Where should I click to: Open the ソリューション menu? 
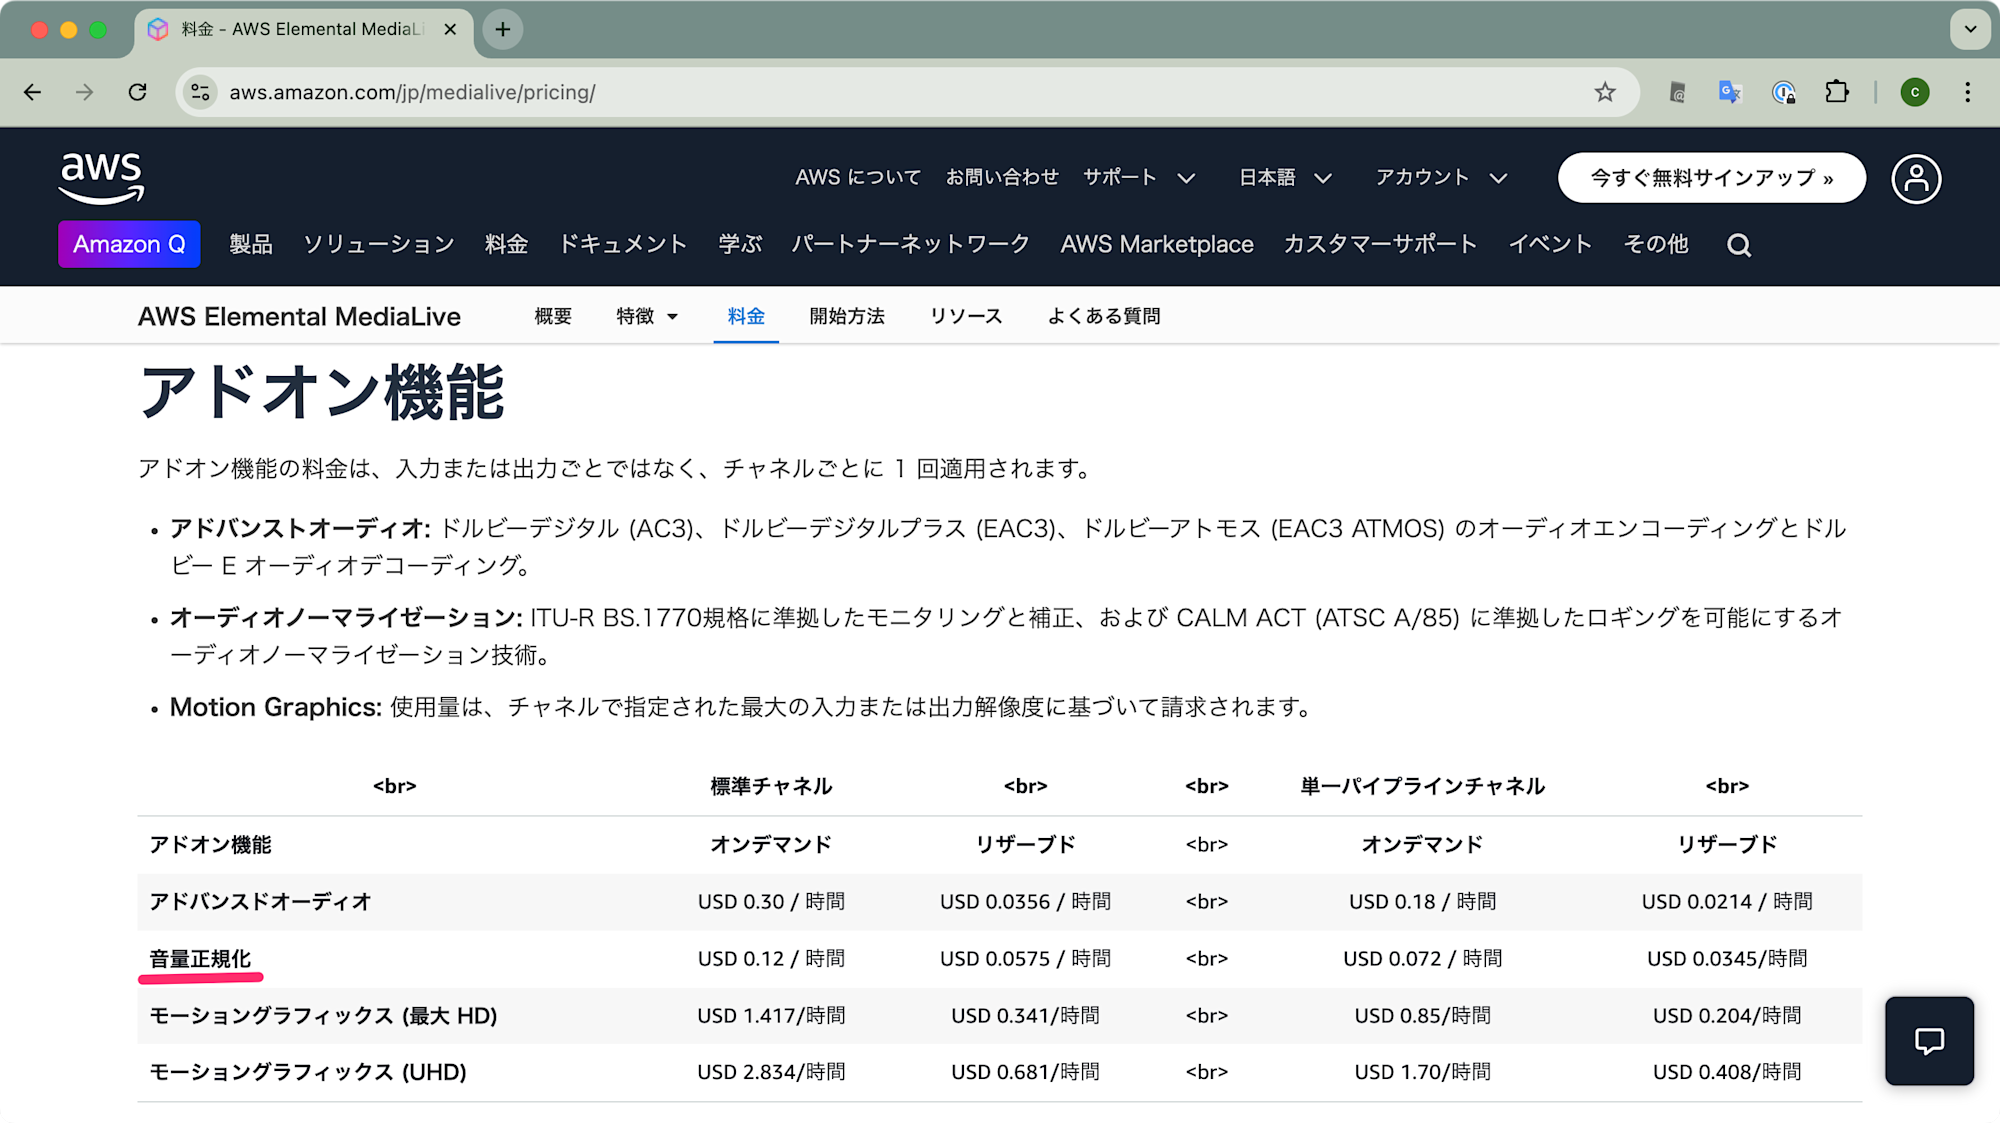point(379,244)
